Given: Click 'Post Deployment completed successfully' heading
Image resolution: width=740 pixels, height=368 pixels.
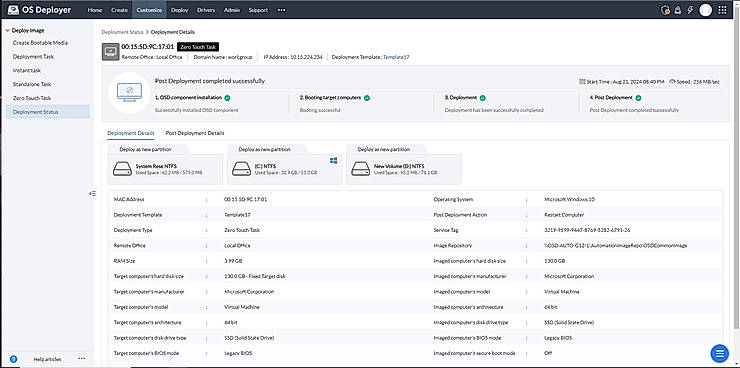Looking at the screenshot, I should (210, 81).
